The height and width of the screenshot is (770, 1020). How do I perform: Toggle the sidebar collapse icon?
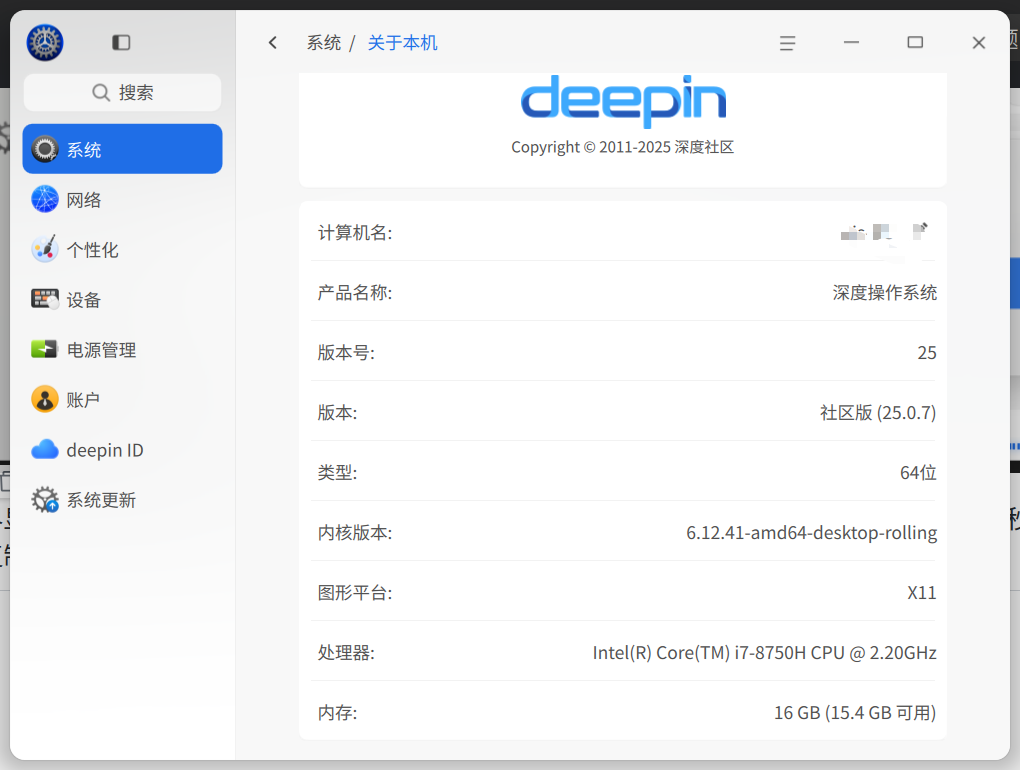[x=121, y=43]
